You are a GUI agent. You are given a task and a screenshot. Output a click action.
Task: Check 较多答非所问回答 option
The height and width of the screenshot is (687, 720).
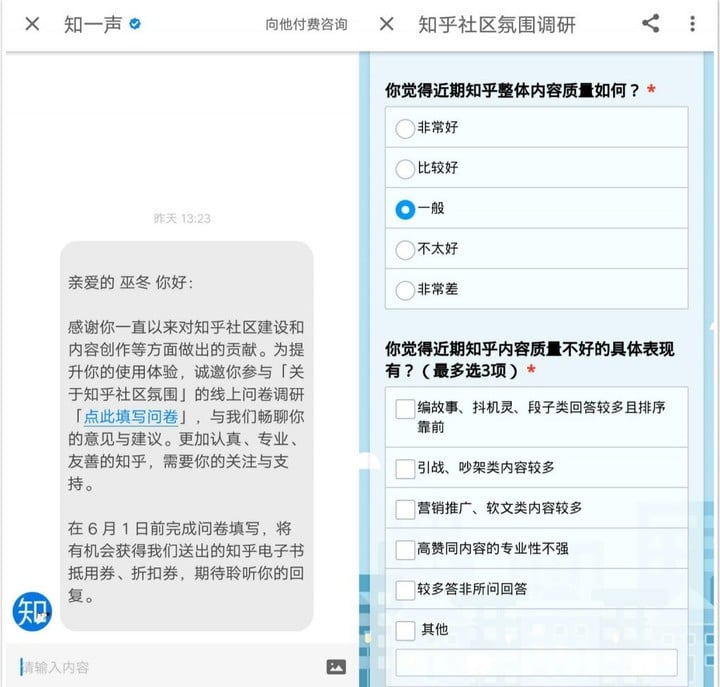pos(405,590)
